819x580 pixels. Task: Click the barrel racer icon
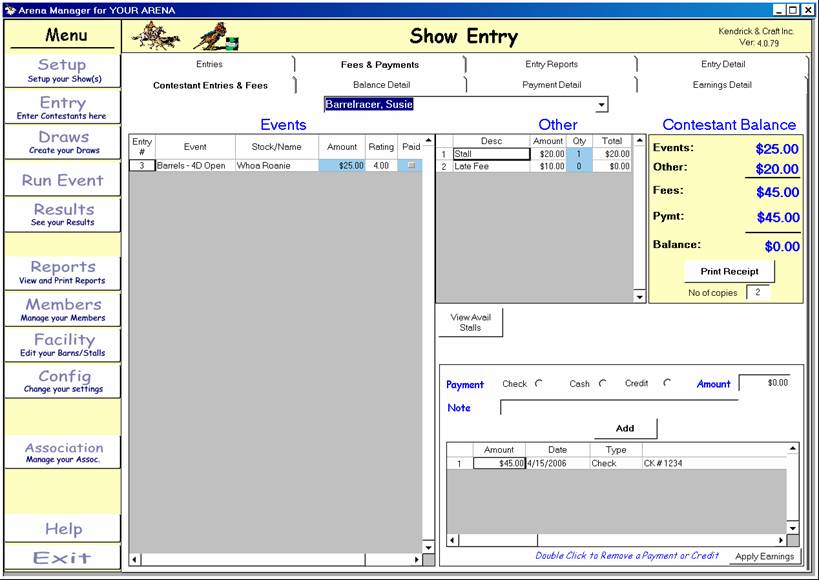pyautogui.click(x=216, y=37)
